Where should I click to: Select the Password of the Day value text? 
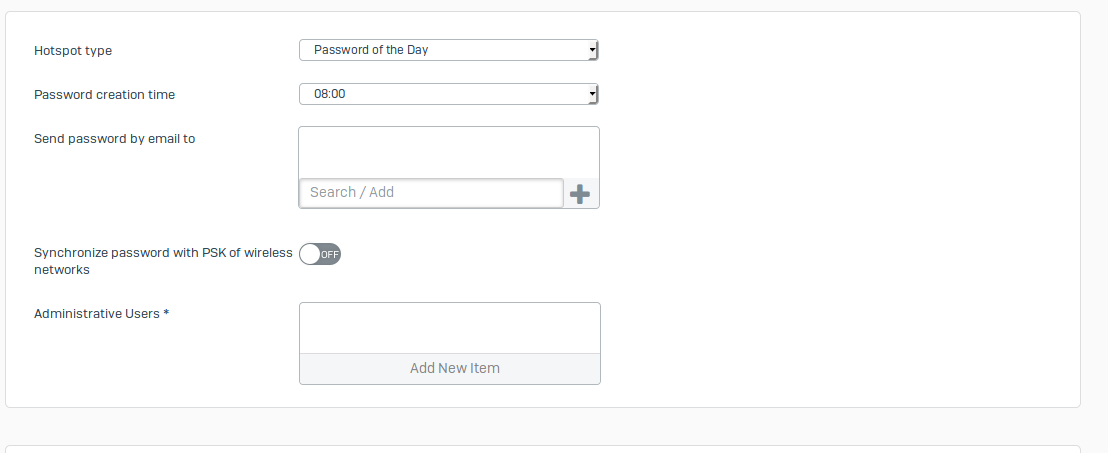[371, 50]
